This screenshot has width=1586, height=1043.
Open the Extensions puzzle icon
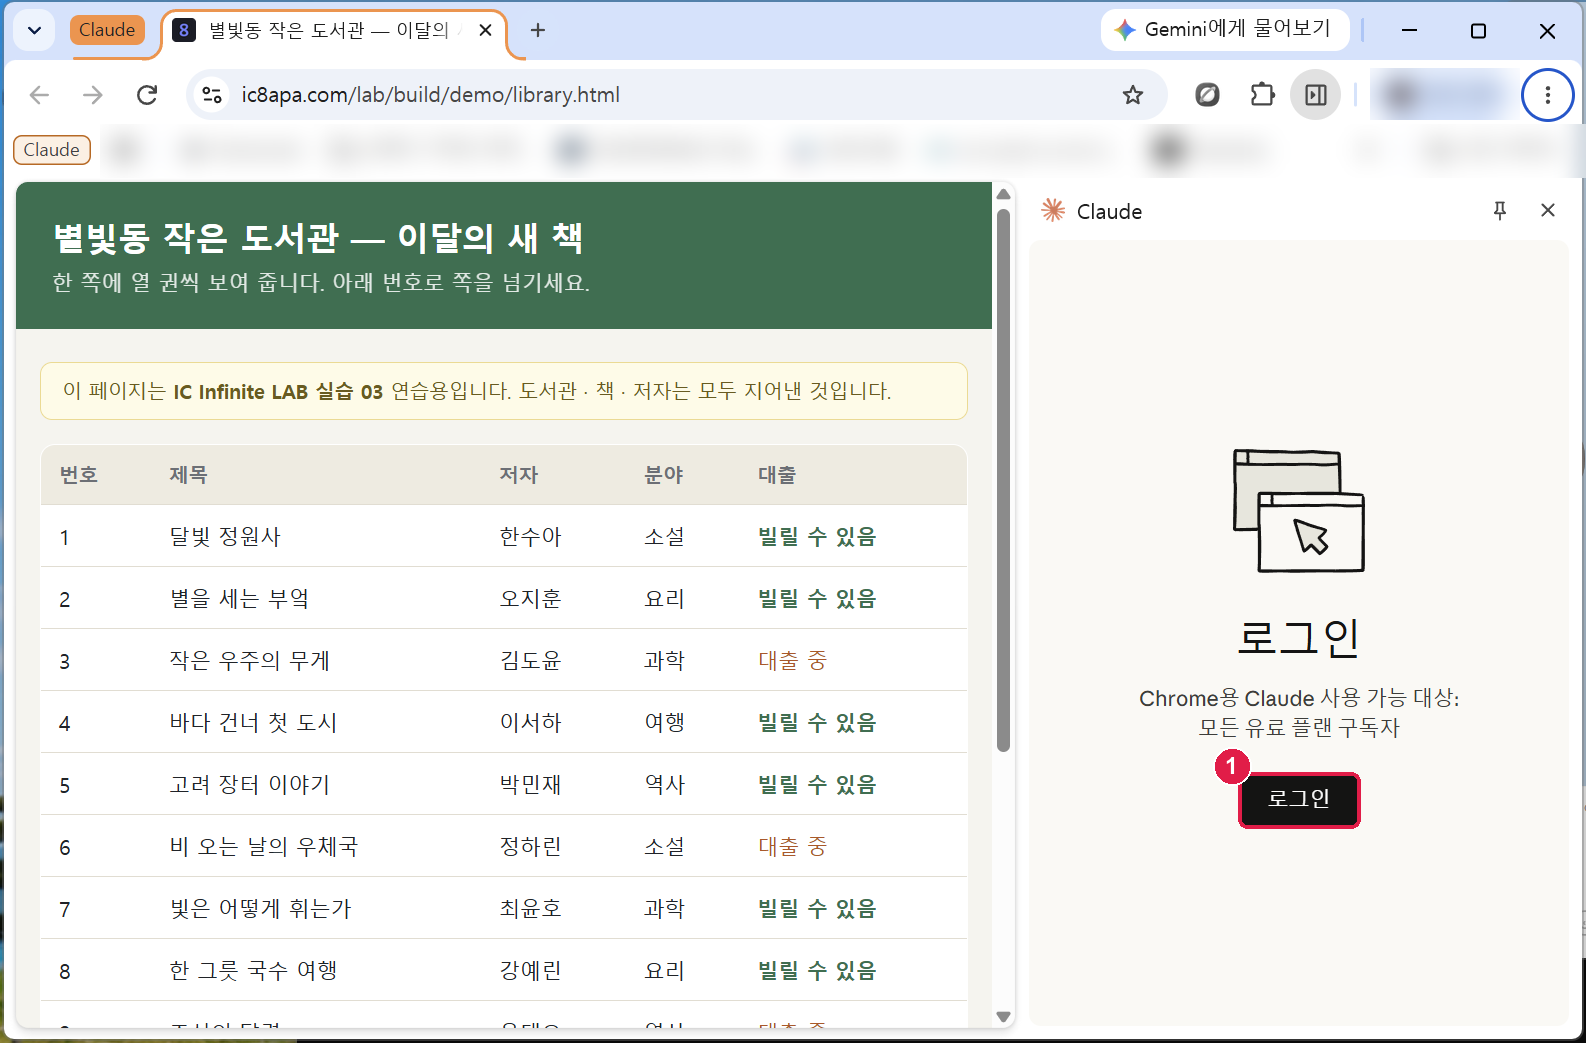1262,95
